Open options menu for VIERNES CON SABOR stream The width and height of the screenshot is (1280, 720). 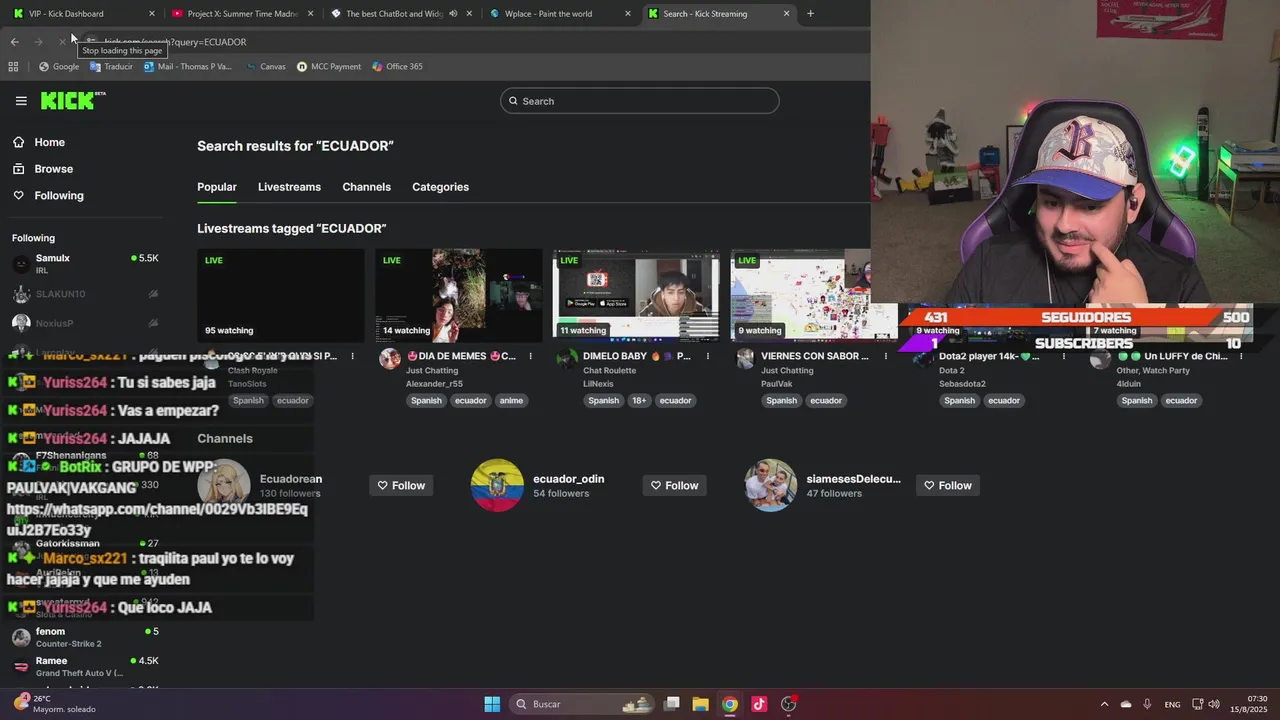(x=886, y=356)
